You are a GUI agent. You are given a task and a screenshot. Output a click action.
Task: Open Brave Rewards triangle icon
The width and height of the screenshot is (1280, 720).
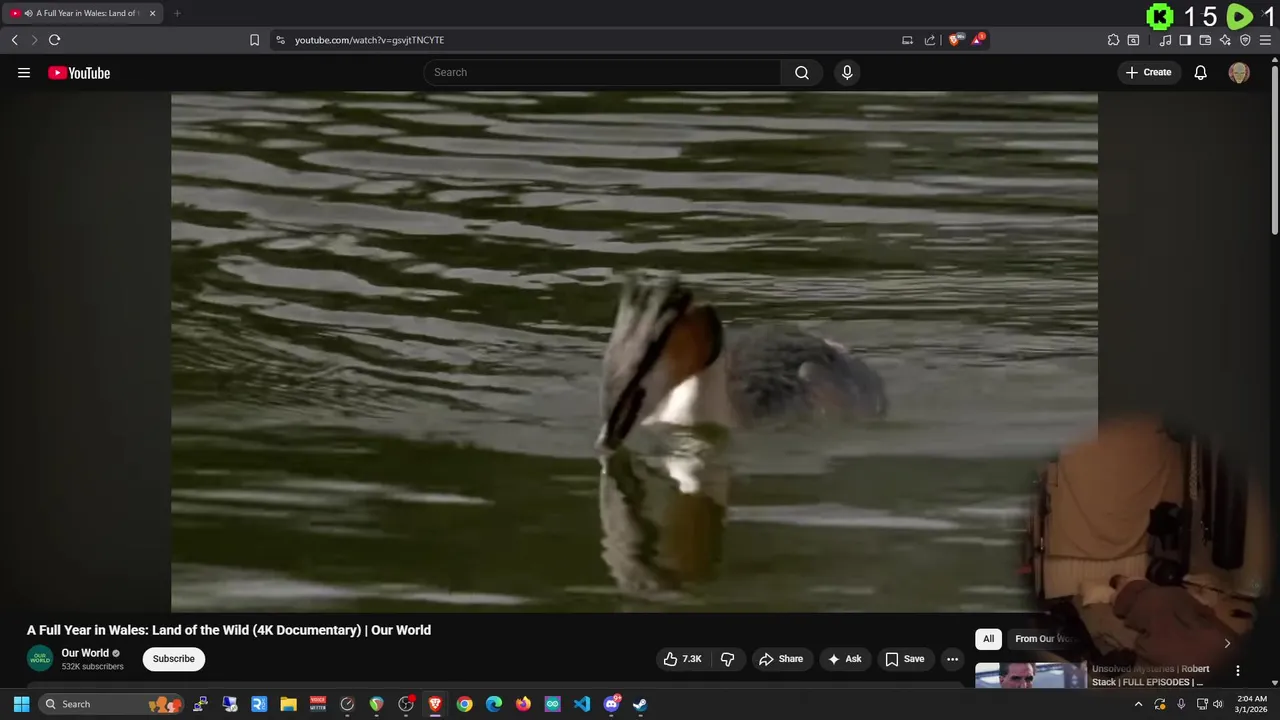(978, 40)
